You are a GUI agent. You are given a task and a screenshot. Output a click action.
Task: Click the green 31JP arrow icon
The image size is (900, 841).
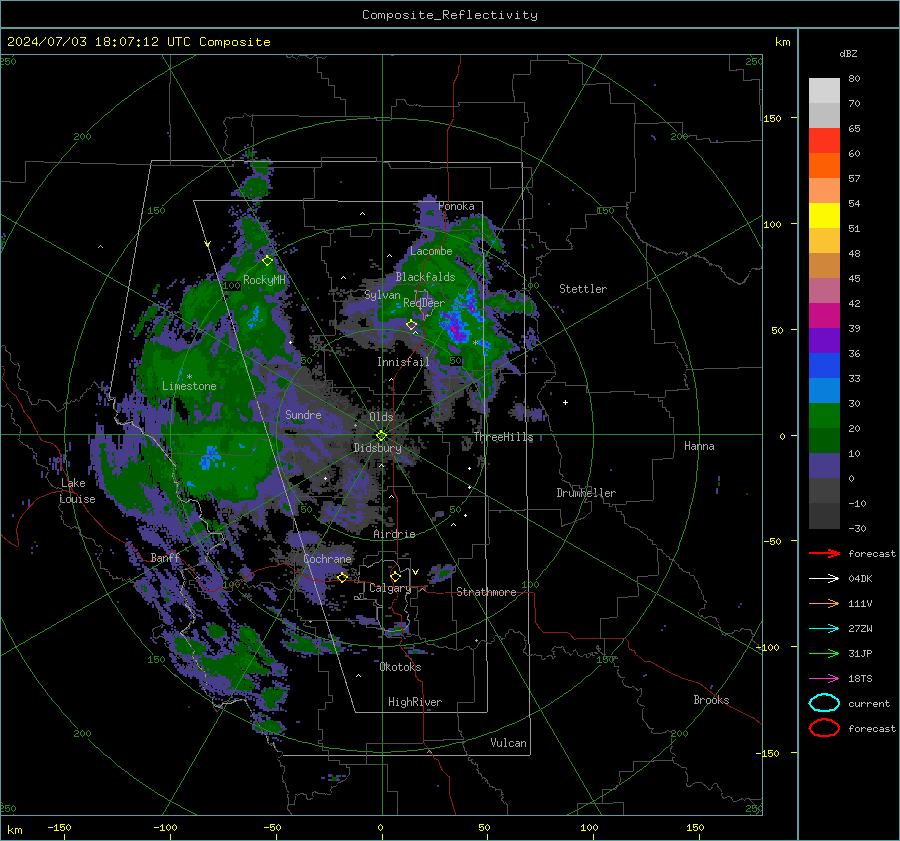point(824,653)
